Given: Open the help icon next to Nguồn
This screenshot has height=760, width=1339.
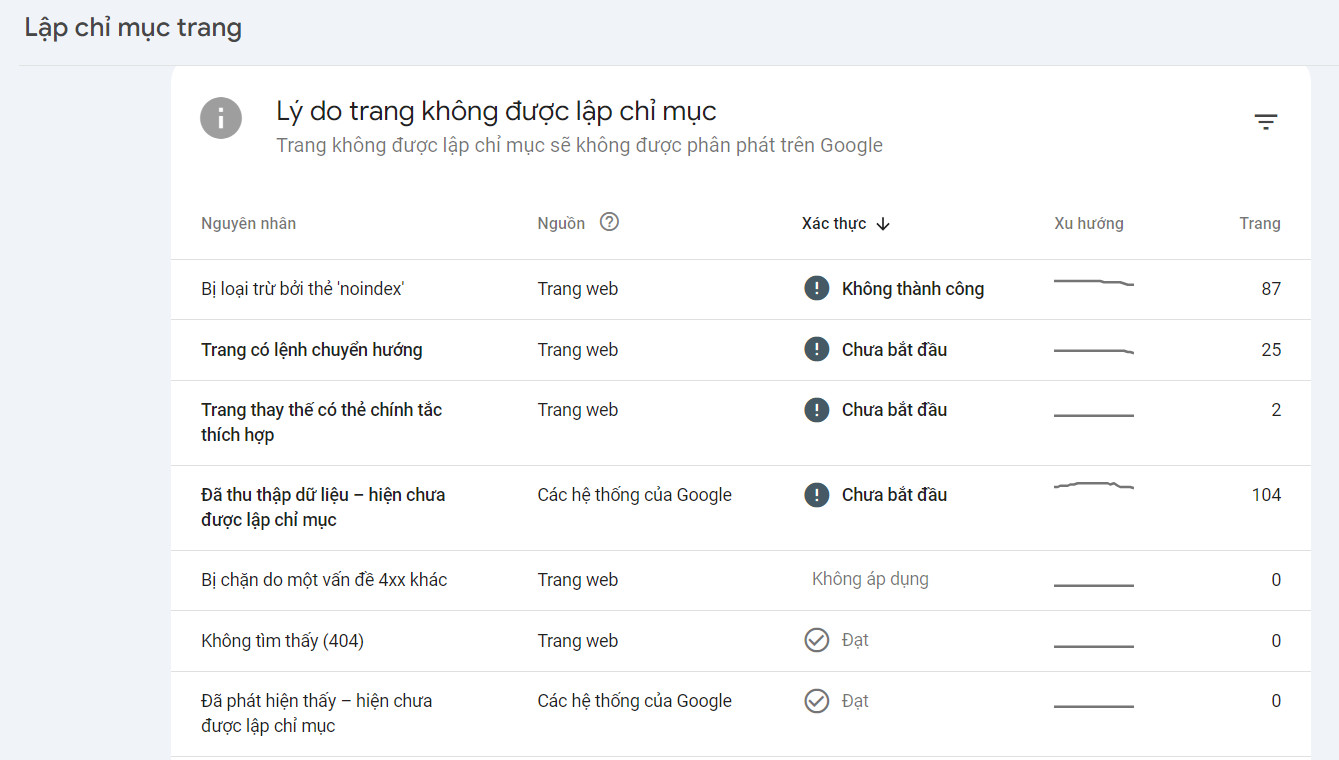Looking at the screenshot, I should click(609, 222).
